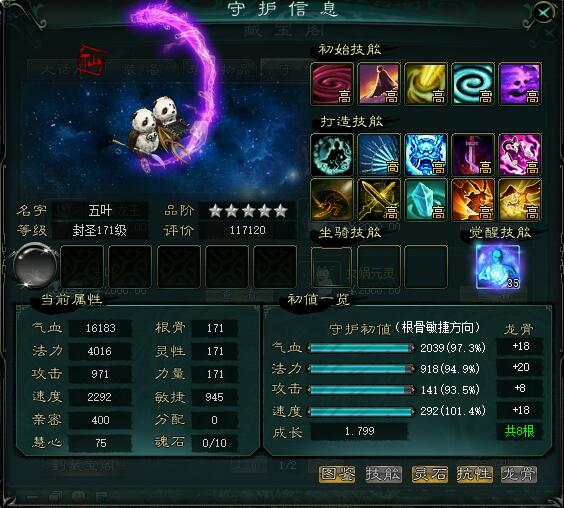
Task: Click the blue crystal crafted skill icon
Action: [x=426, y=200]
